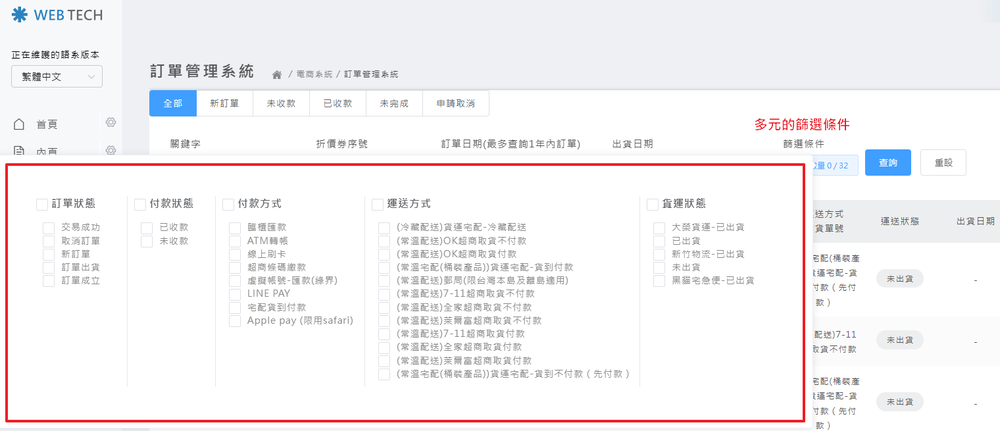
Task: Tick the 新竹物流-已出貨 checkbox
Action: (x=659, y=254)
